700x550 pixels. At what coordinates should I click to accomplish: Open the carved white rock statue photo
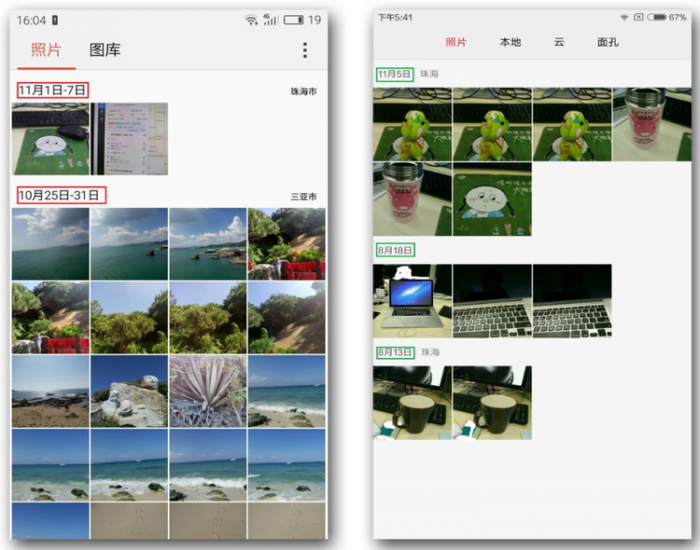click(129, 391)
